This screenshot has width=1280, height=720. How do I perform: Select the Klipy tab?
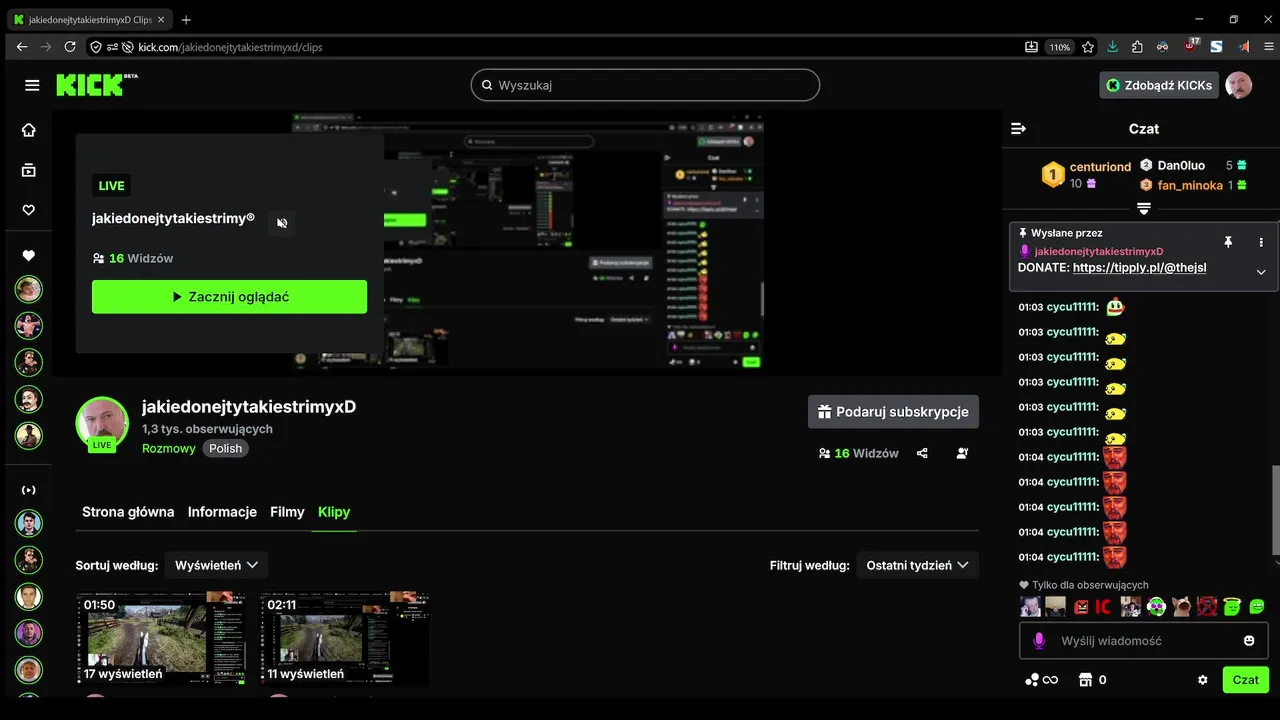(334, 512)
